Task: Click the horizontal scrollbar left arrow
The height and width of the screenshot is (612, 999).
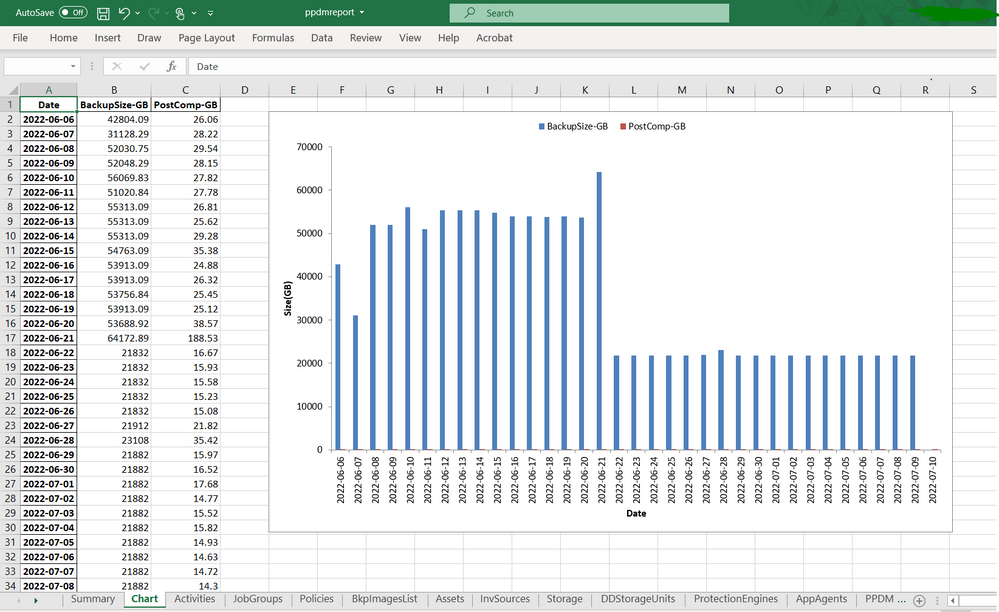Action: (x=953, y=601)
